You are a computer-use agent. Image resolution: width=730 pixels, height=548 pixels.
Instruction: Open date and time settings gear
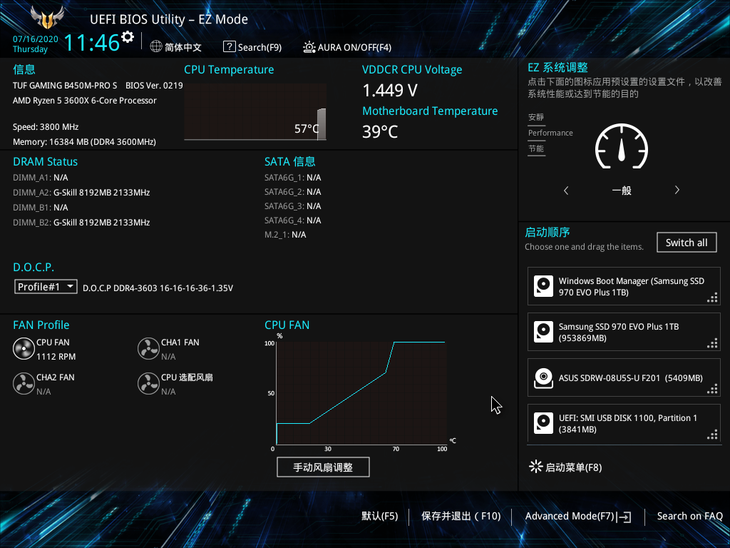pyautogui.click(x=127, y=37)
